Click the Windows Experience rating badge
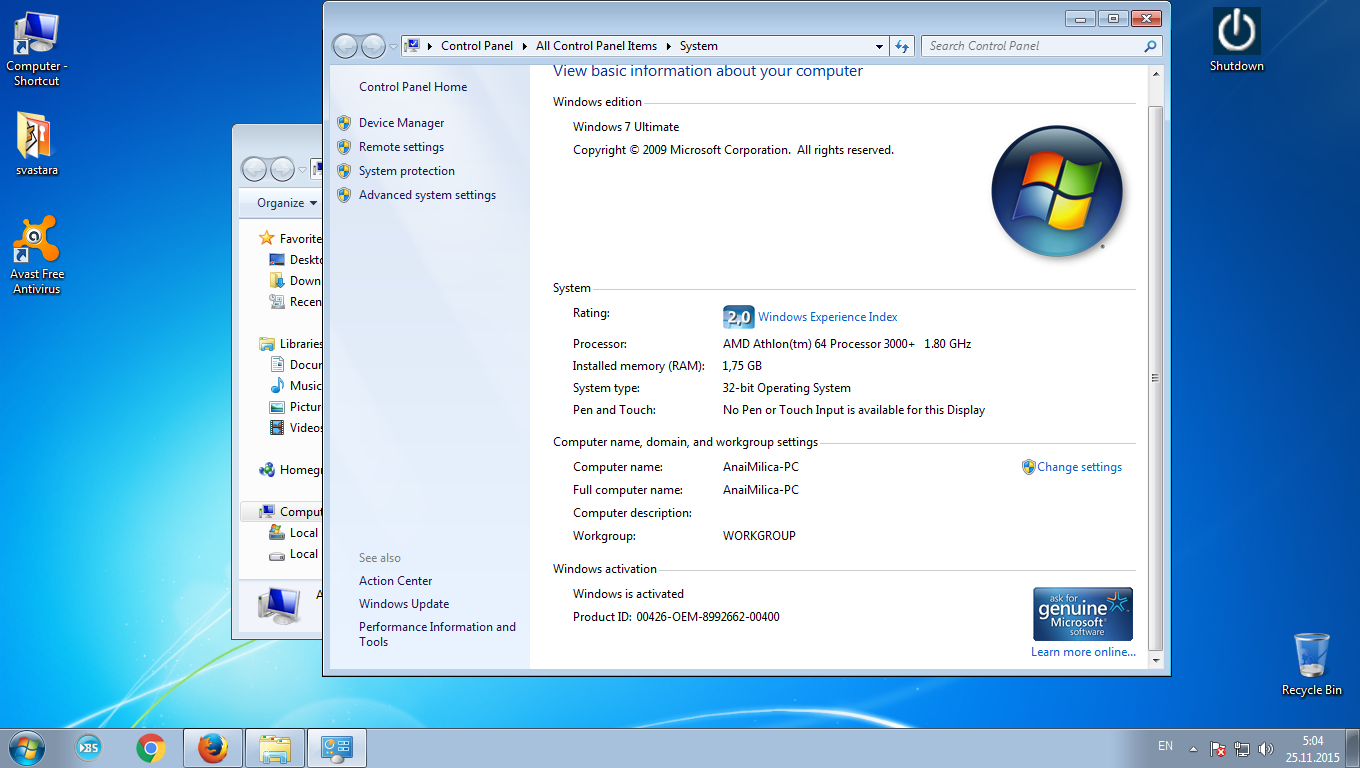 pyautogui.click(x=738, y=317)
